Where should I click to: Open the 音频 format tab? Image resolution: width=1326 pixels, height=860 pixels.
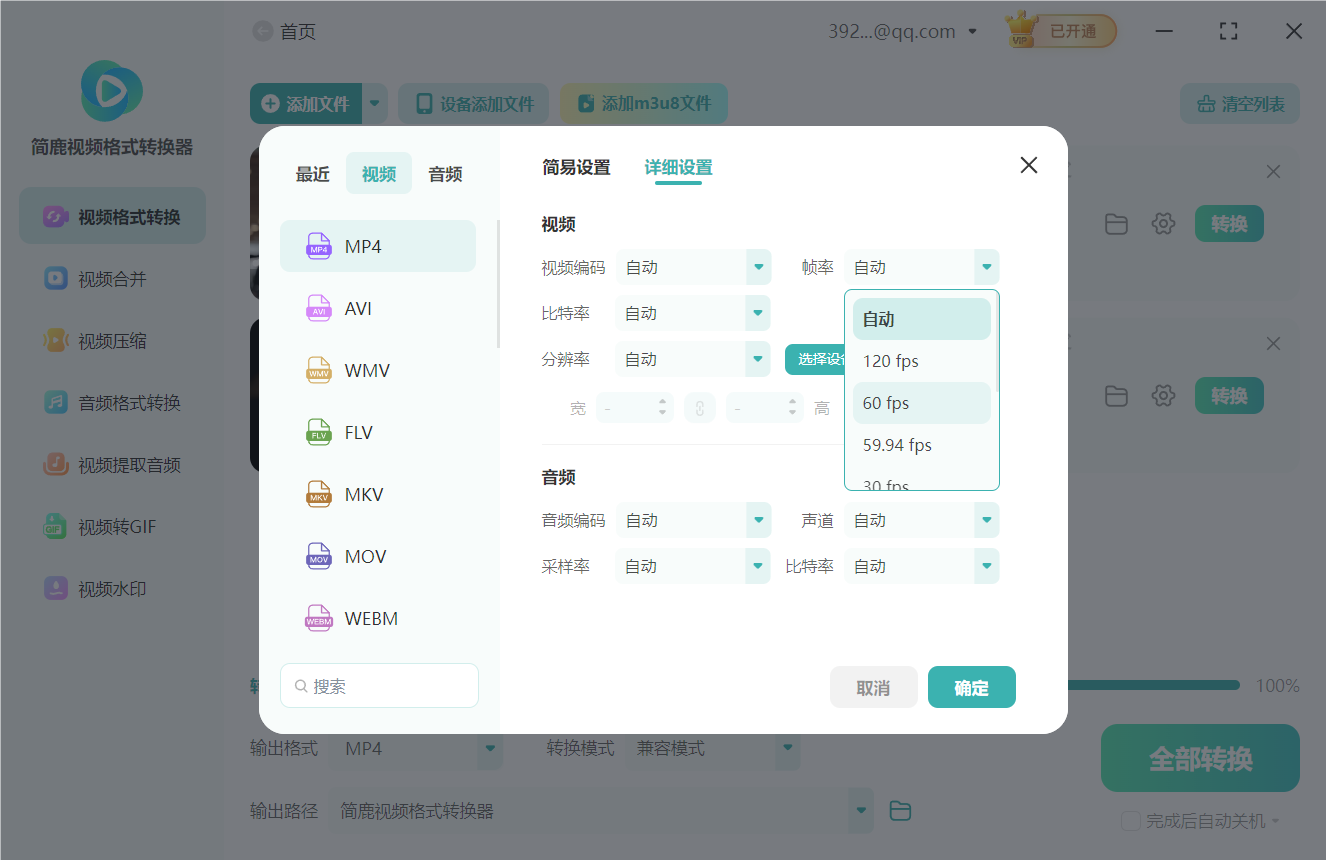(x=444, y=173)
